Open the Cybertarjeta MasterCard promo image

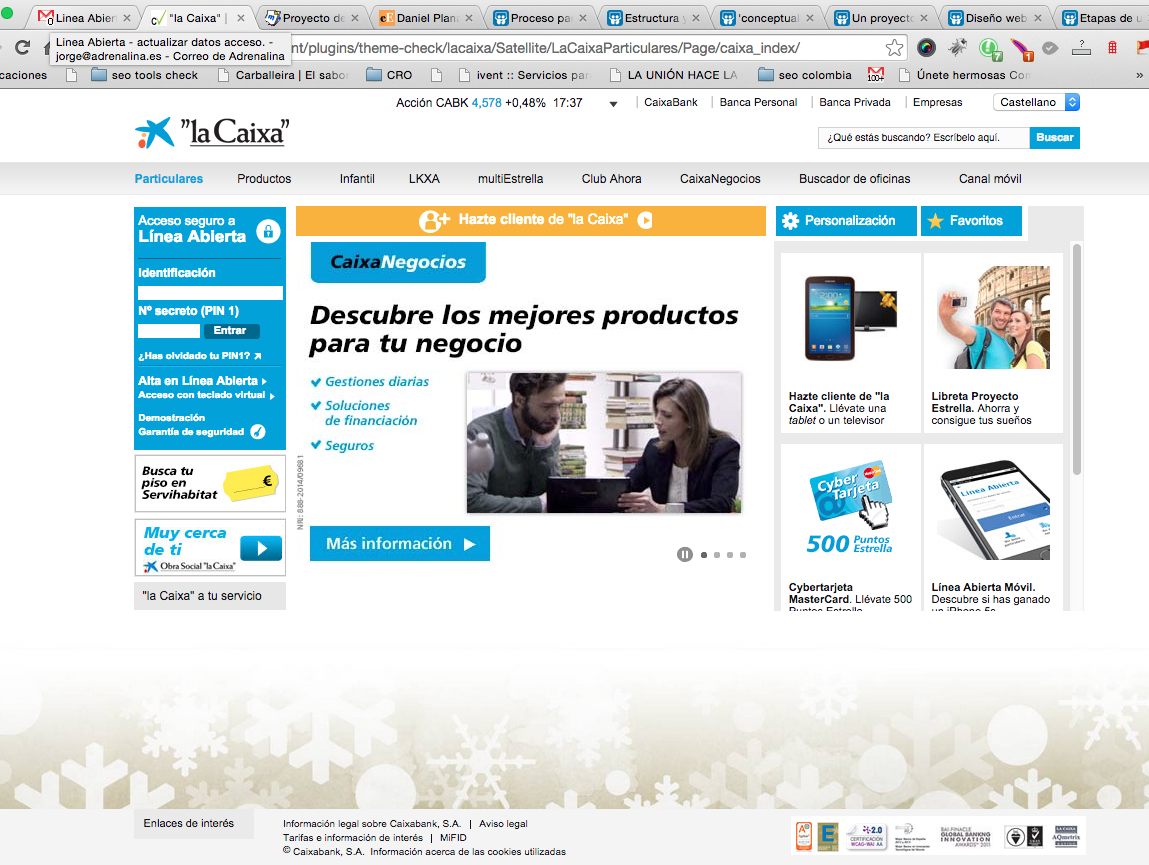[x=850, y=508]
